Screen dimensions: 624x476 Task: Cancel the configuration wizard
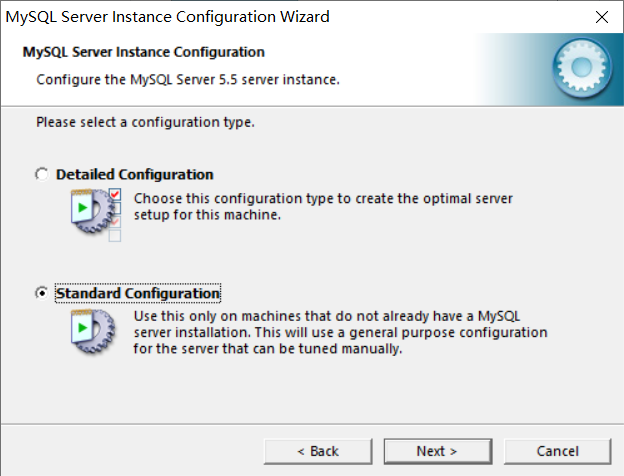pyautogui.click(x=557, y=451)
